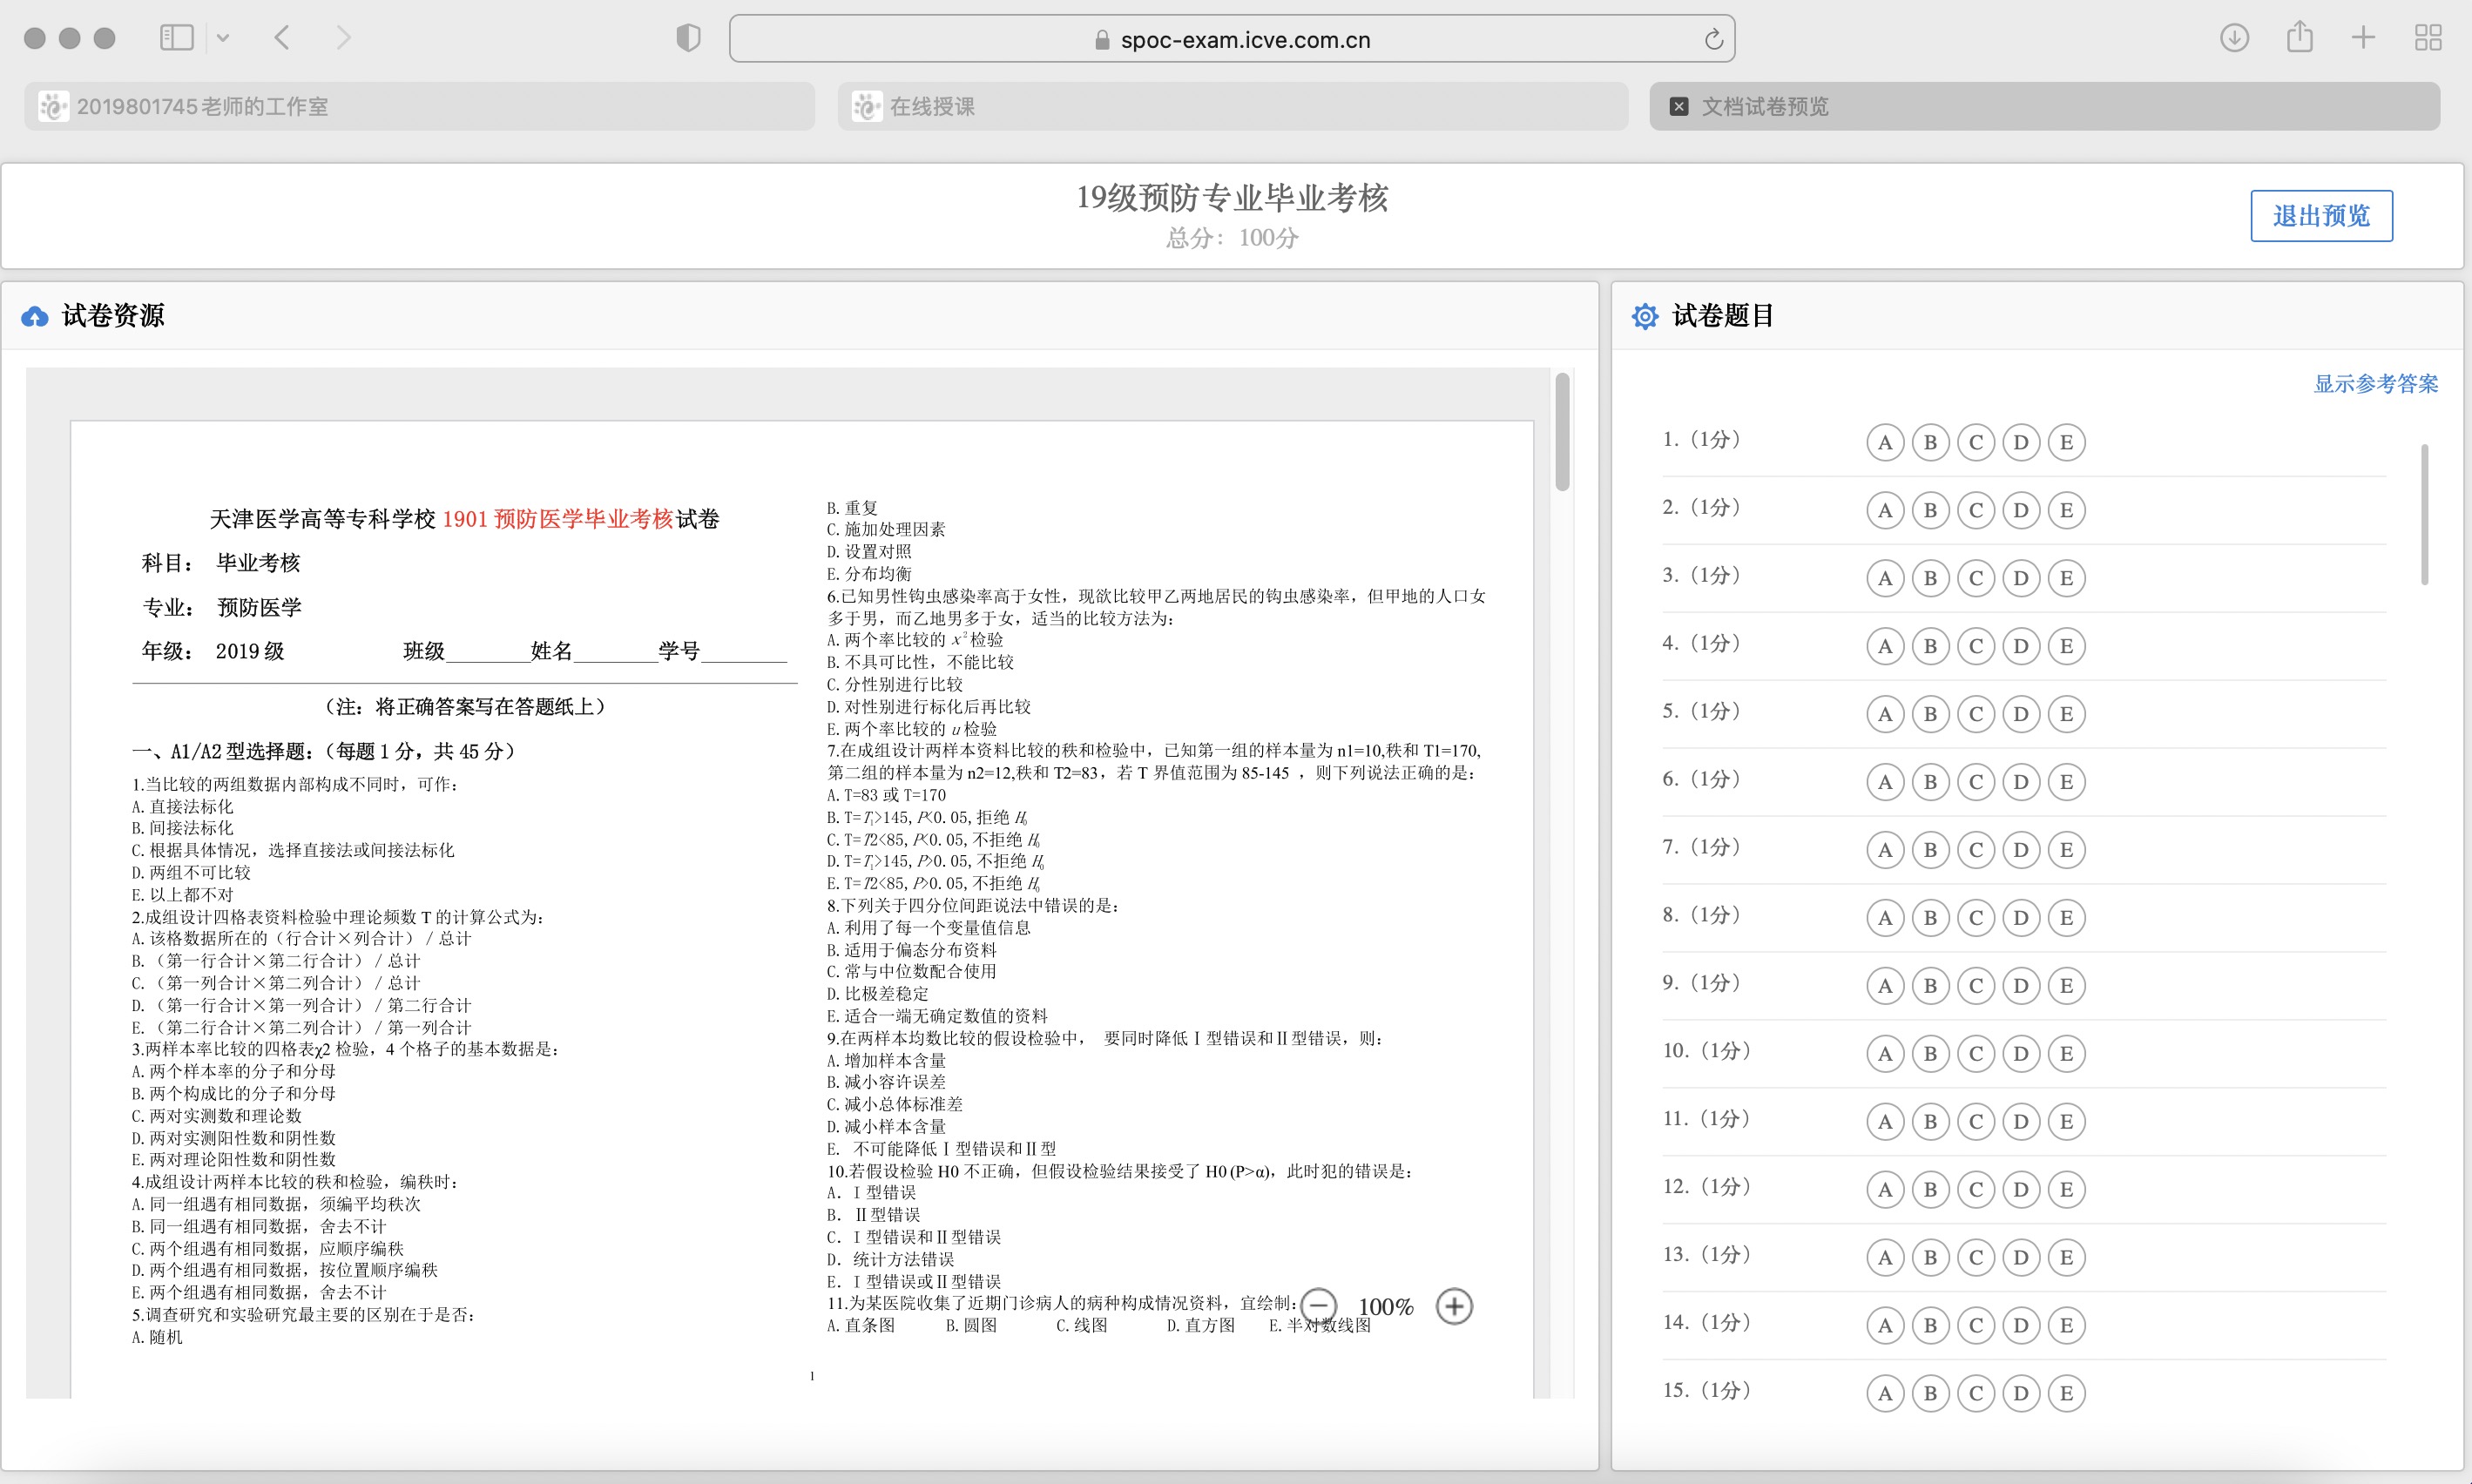Click the 显示参考答案 link

point(2375,384)
